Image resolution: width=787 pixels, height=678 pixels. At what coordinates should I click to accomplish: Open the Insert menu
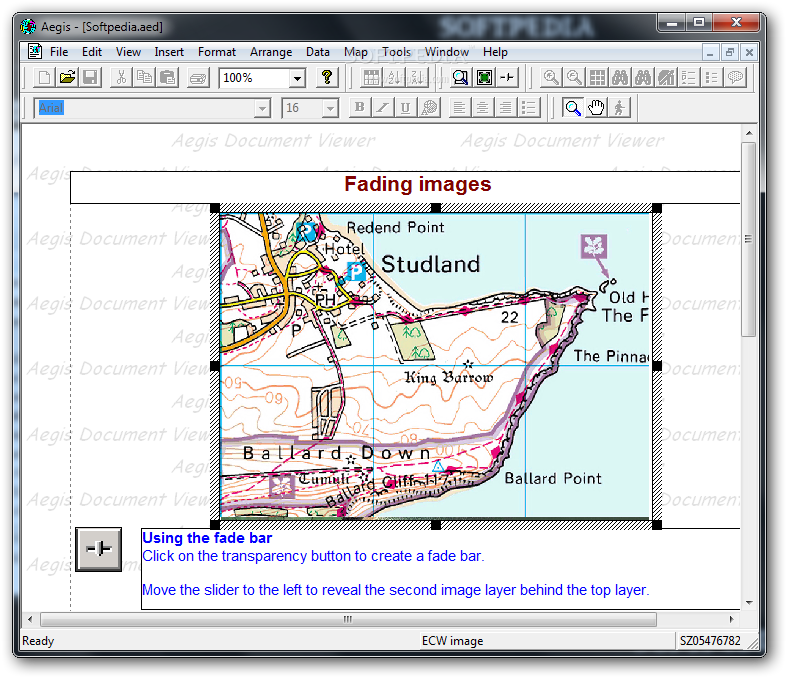(169, 52)
